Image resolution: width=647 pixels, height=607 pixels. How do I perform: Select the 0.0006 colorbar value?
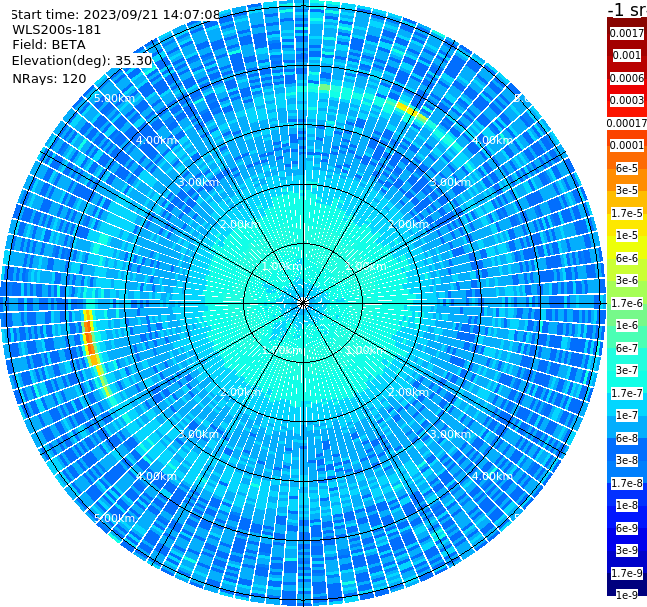pos(627,78)
